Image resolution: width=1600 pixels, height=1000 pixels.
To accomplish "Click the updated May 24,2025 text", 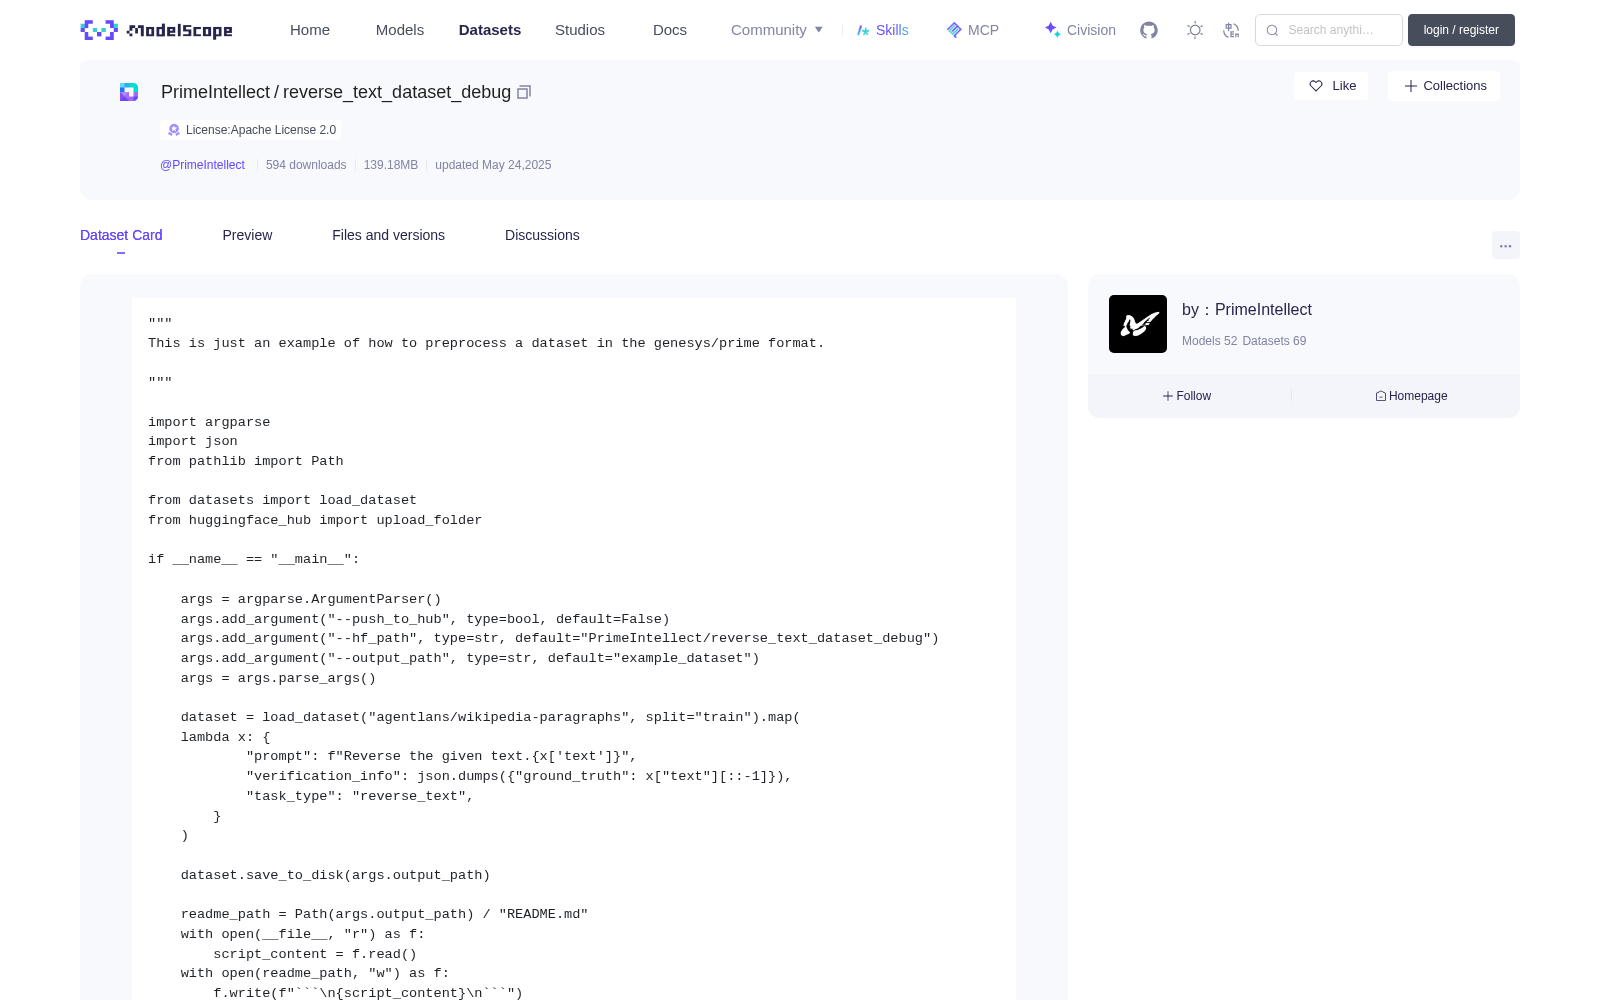I will click(x=493, y=165).
